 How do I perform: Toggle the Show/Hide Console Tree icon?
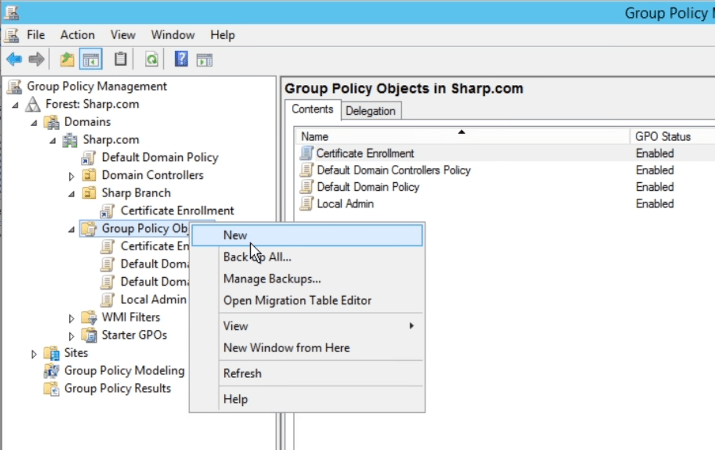point(90,59)
